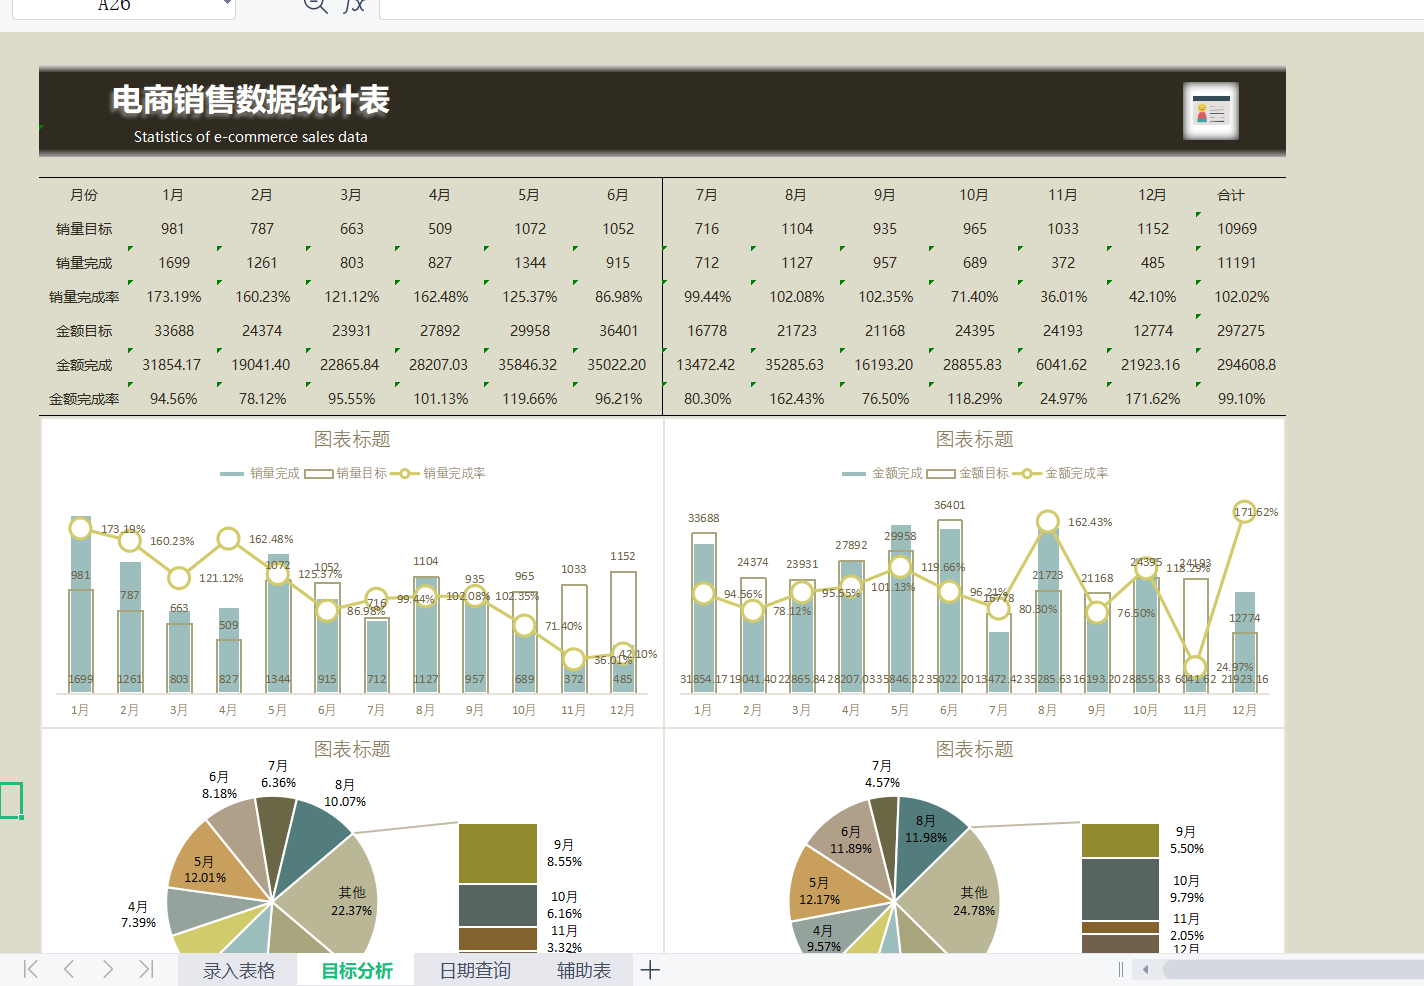Select the 金额完成 legend entry in the chart

[x=883, y=473]
